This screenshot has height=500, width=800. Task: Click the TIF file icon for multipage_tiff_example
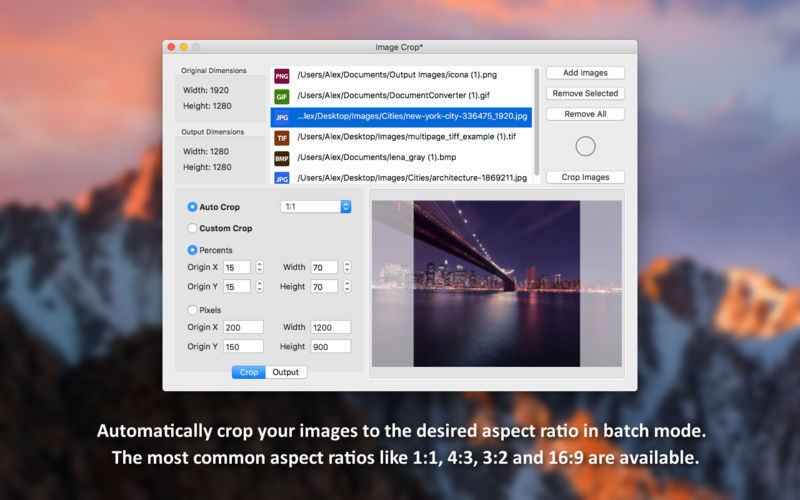coord(282,137)
